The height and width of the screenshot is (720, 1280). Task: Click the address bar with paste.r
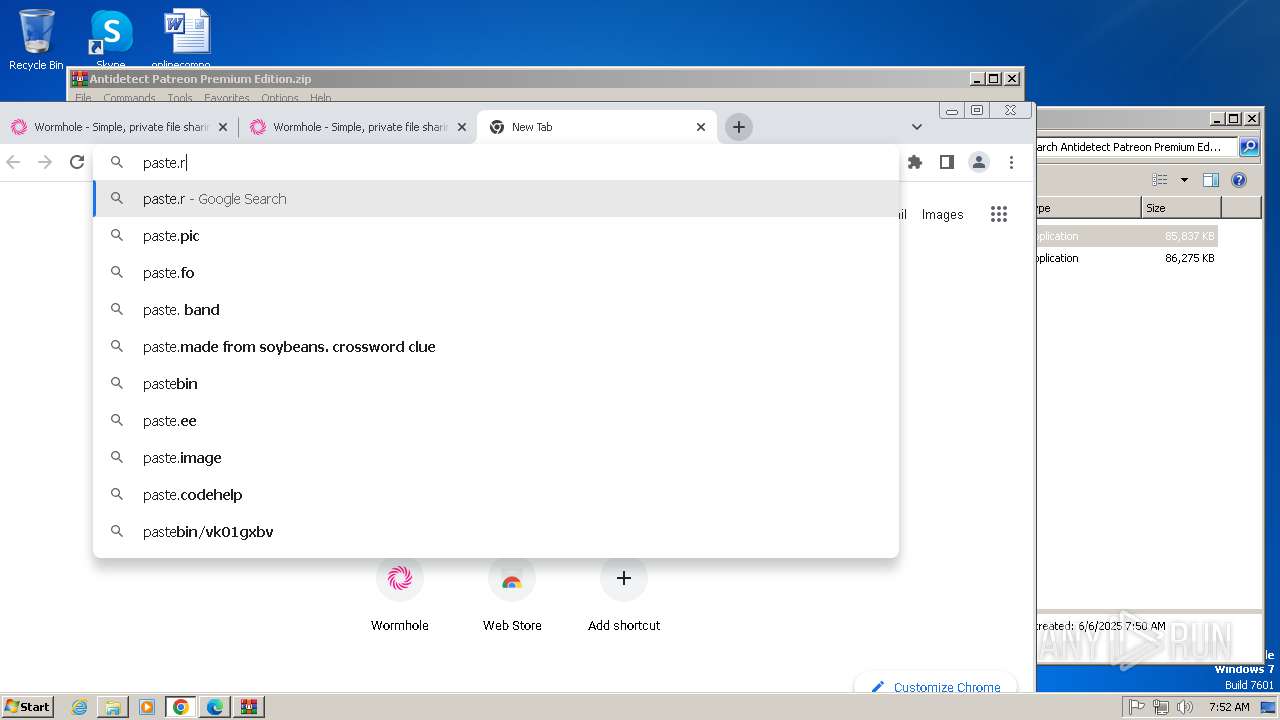495,162
